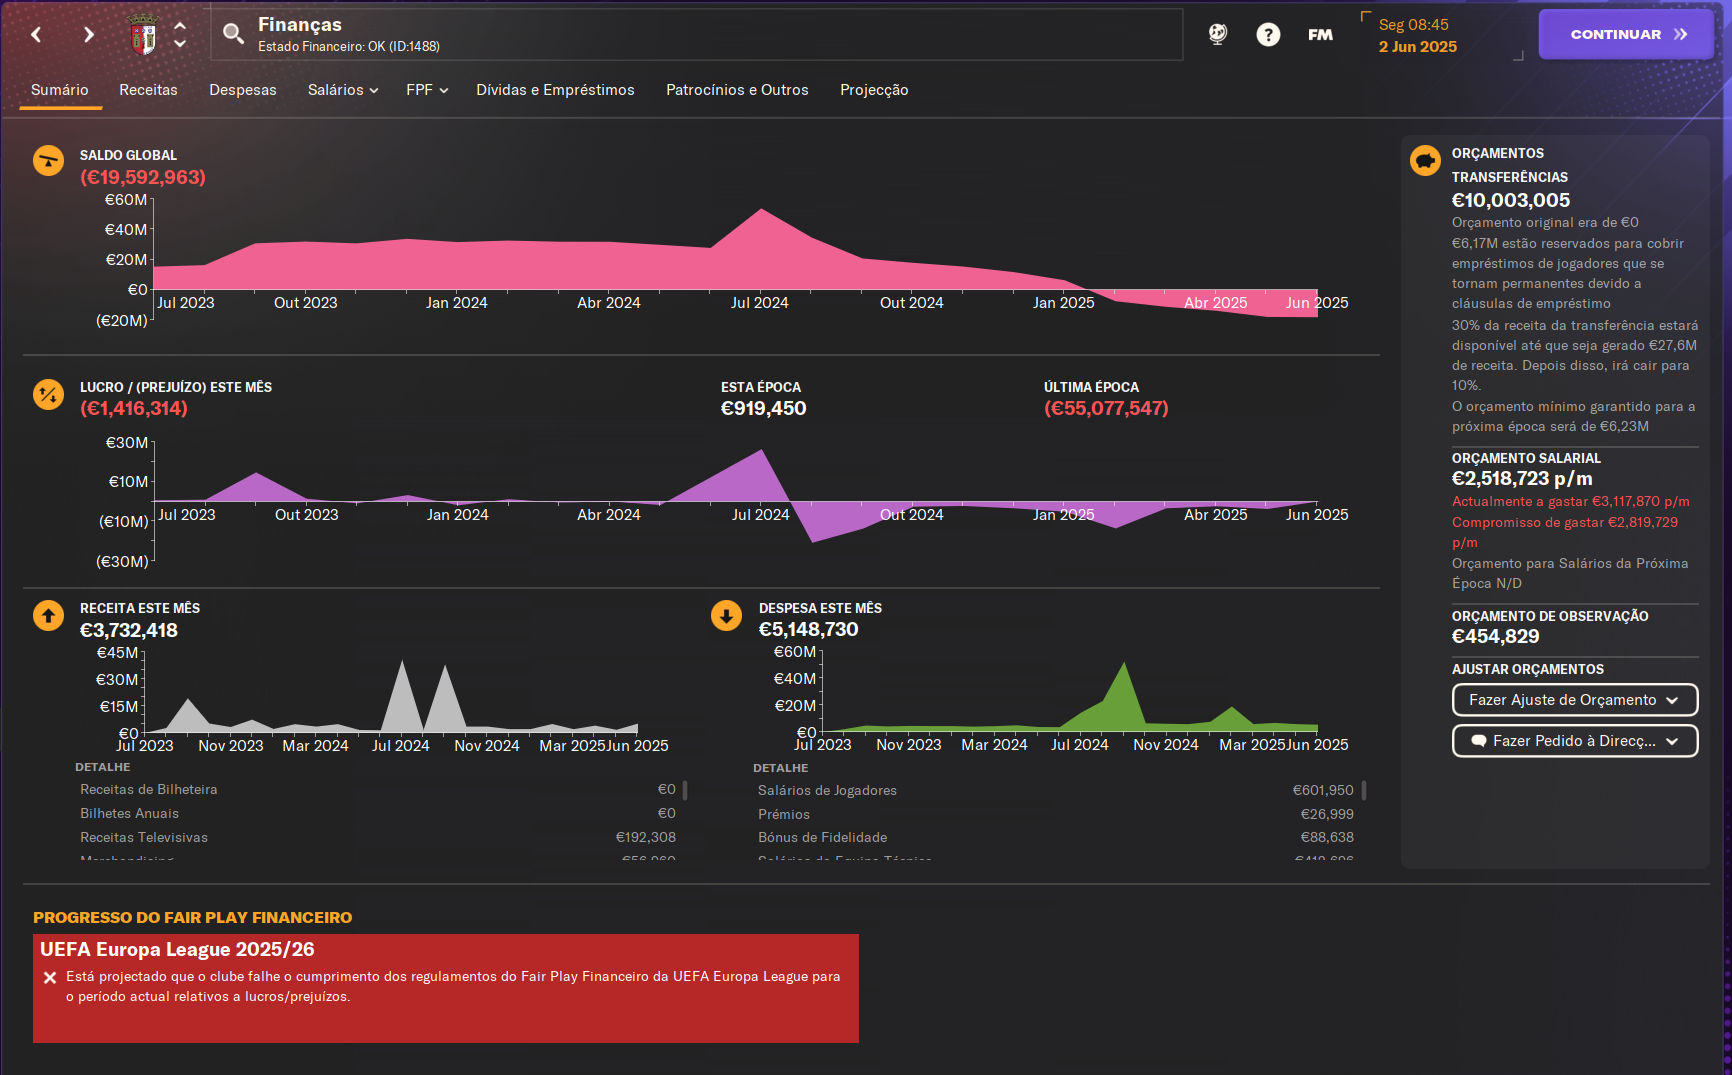Open the help question mark icon
The image size is (1732, 1075).
tap(1268, 35)
